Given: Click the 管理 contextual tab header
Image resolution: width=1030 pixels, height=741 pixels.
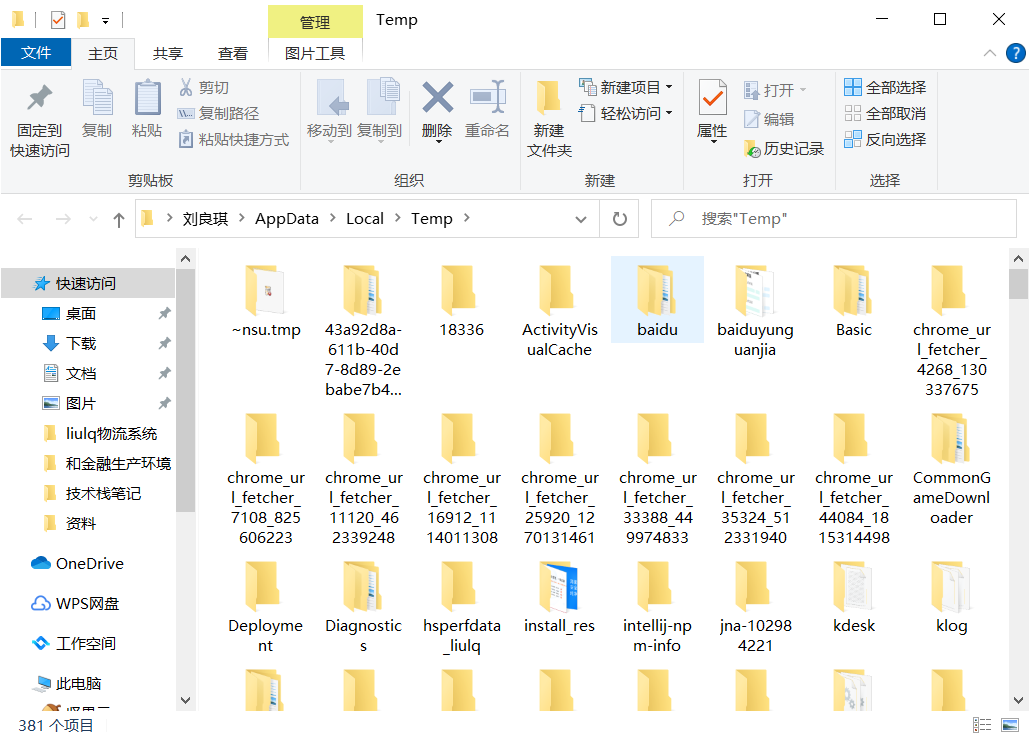Looking at the screenshot, I should pyautogui.click(x=315, y=22).
